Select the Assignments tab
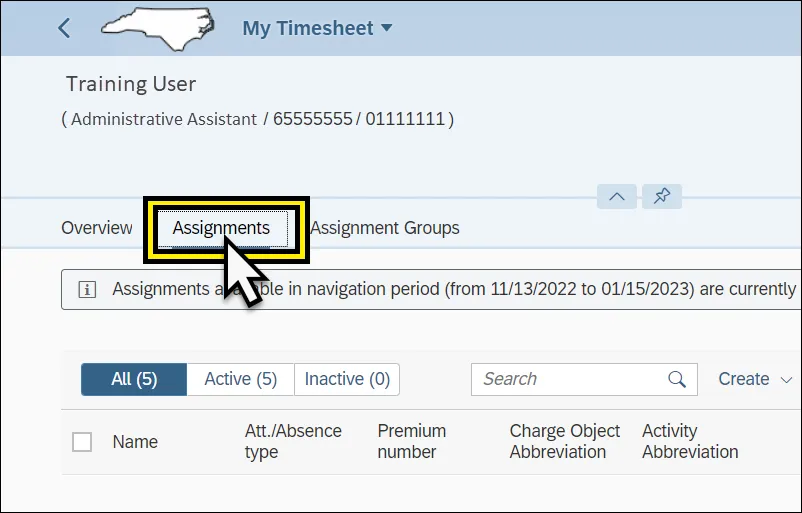802x513 pixels. [221, 228]
